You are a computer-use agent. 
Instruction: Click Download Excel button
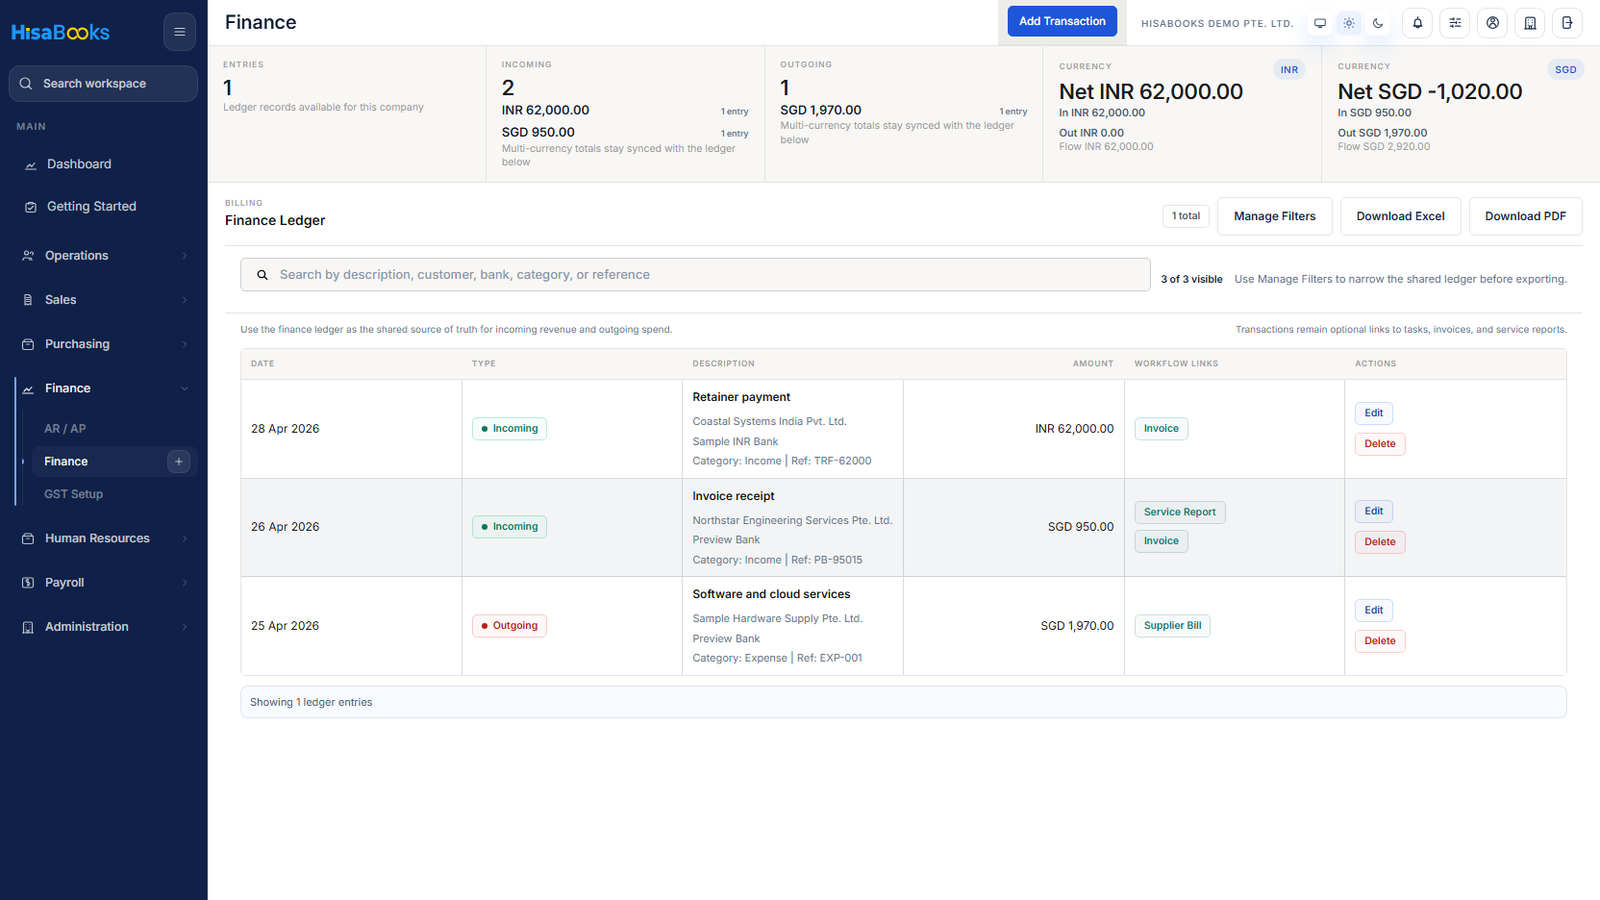click(1400, 216)
